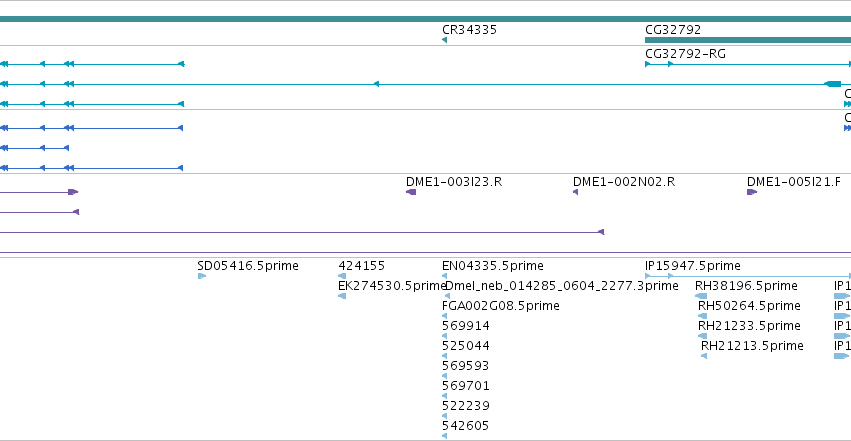
Task: Select the RH38196.5prime label
Action: tap(746, 286)
